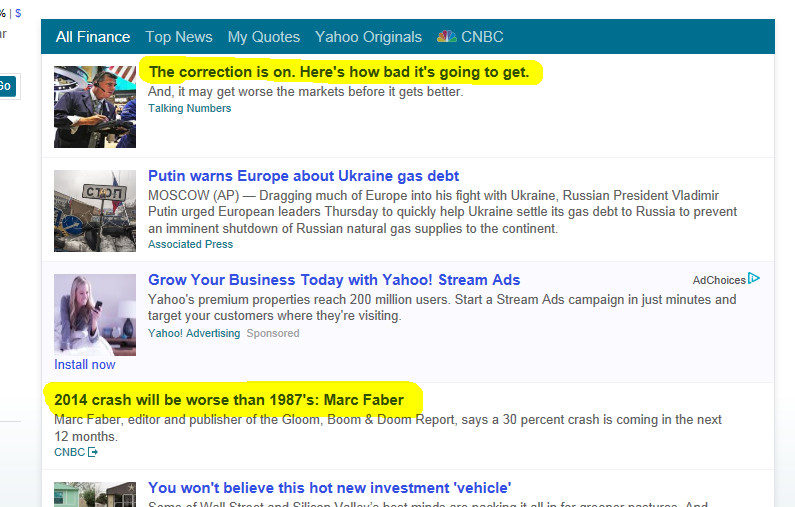This screenshot has width=795, height=507.
Task: Click the Install now link
Action: click(85, 365)
